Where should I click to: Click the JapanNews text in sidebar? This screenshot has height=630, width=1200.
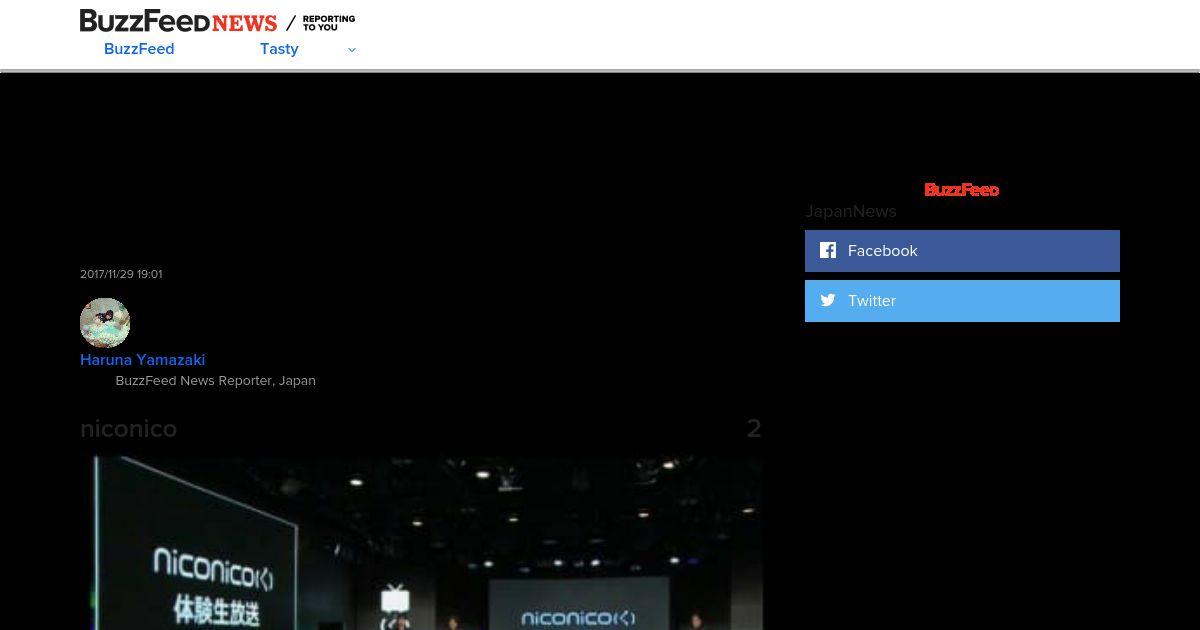851,211
